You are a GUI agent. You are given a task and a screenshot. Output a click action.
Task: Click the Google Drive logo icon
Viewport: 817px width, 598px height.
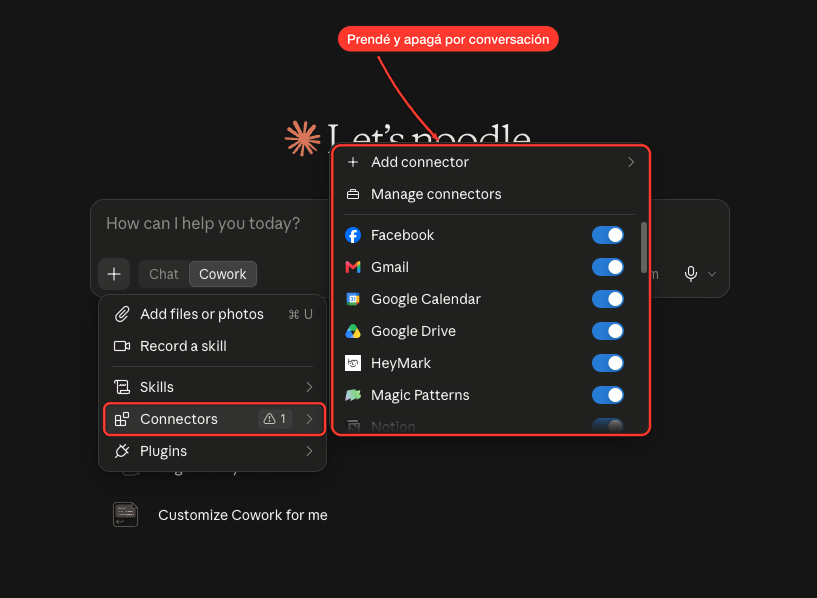coord(353,331)
